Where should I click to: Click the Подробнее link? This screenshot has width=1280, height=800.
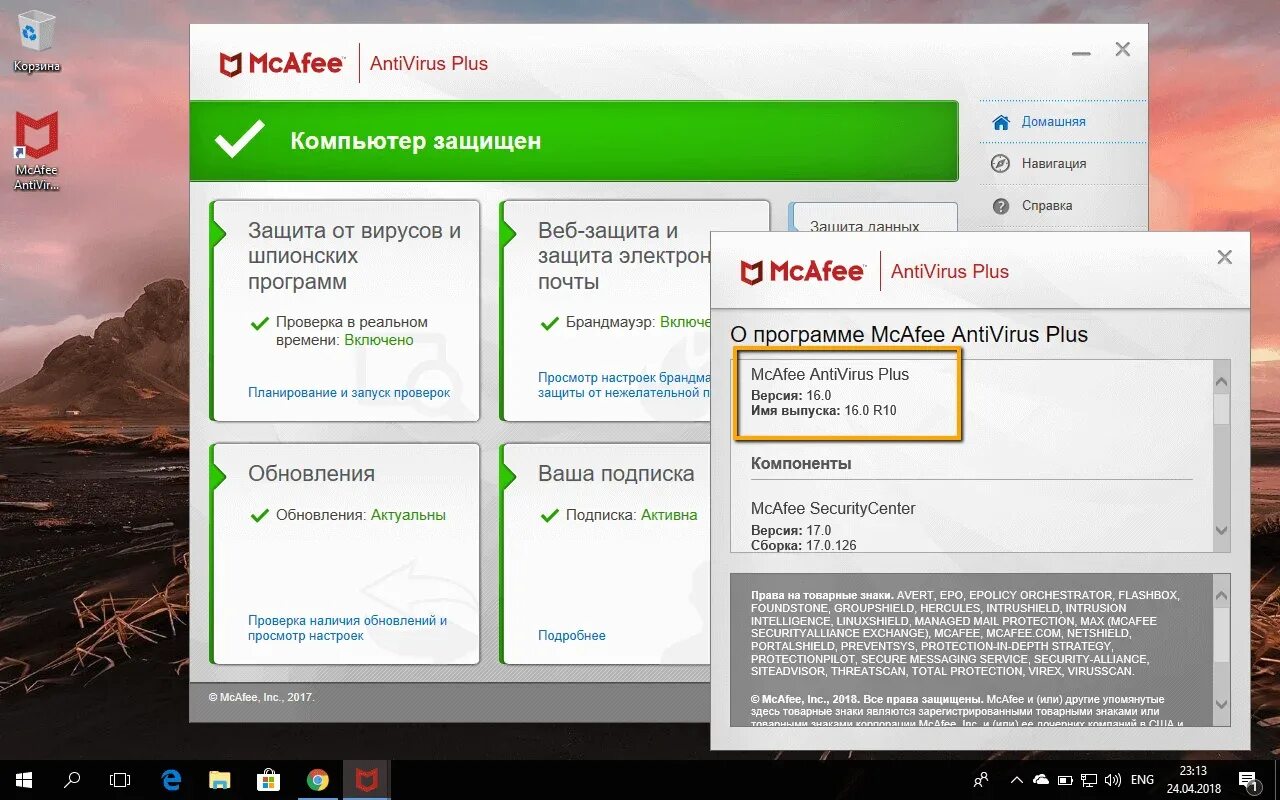pos(572,636)
